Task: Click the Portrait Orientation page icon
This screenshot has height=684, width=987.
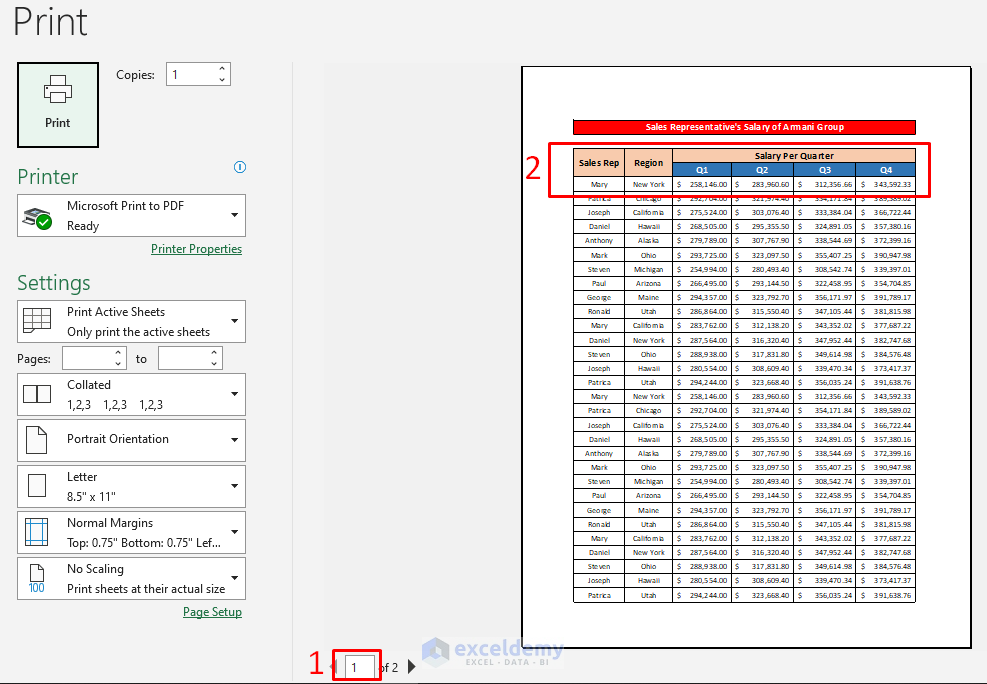Action: click(x=37, y=440)
